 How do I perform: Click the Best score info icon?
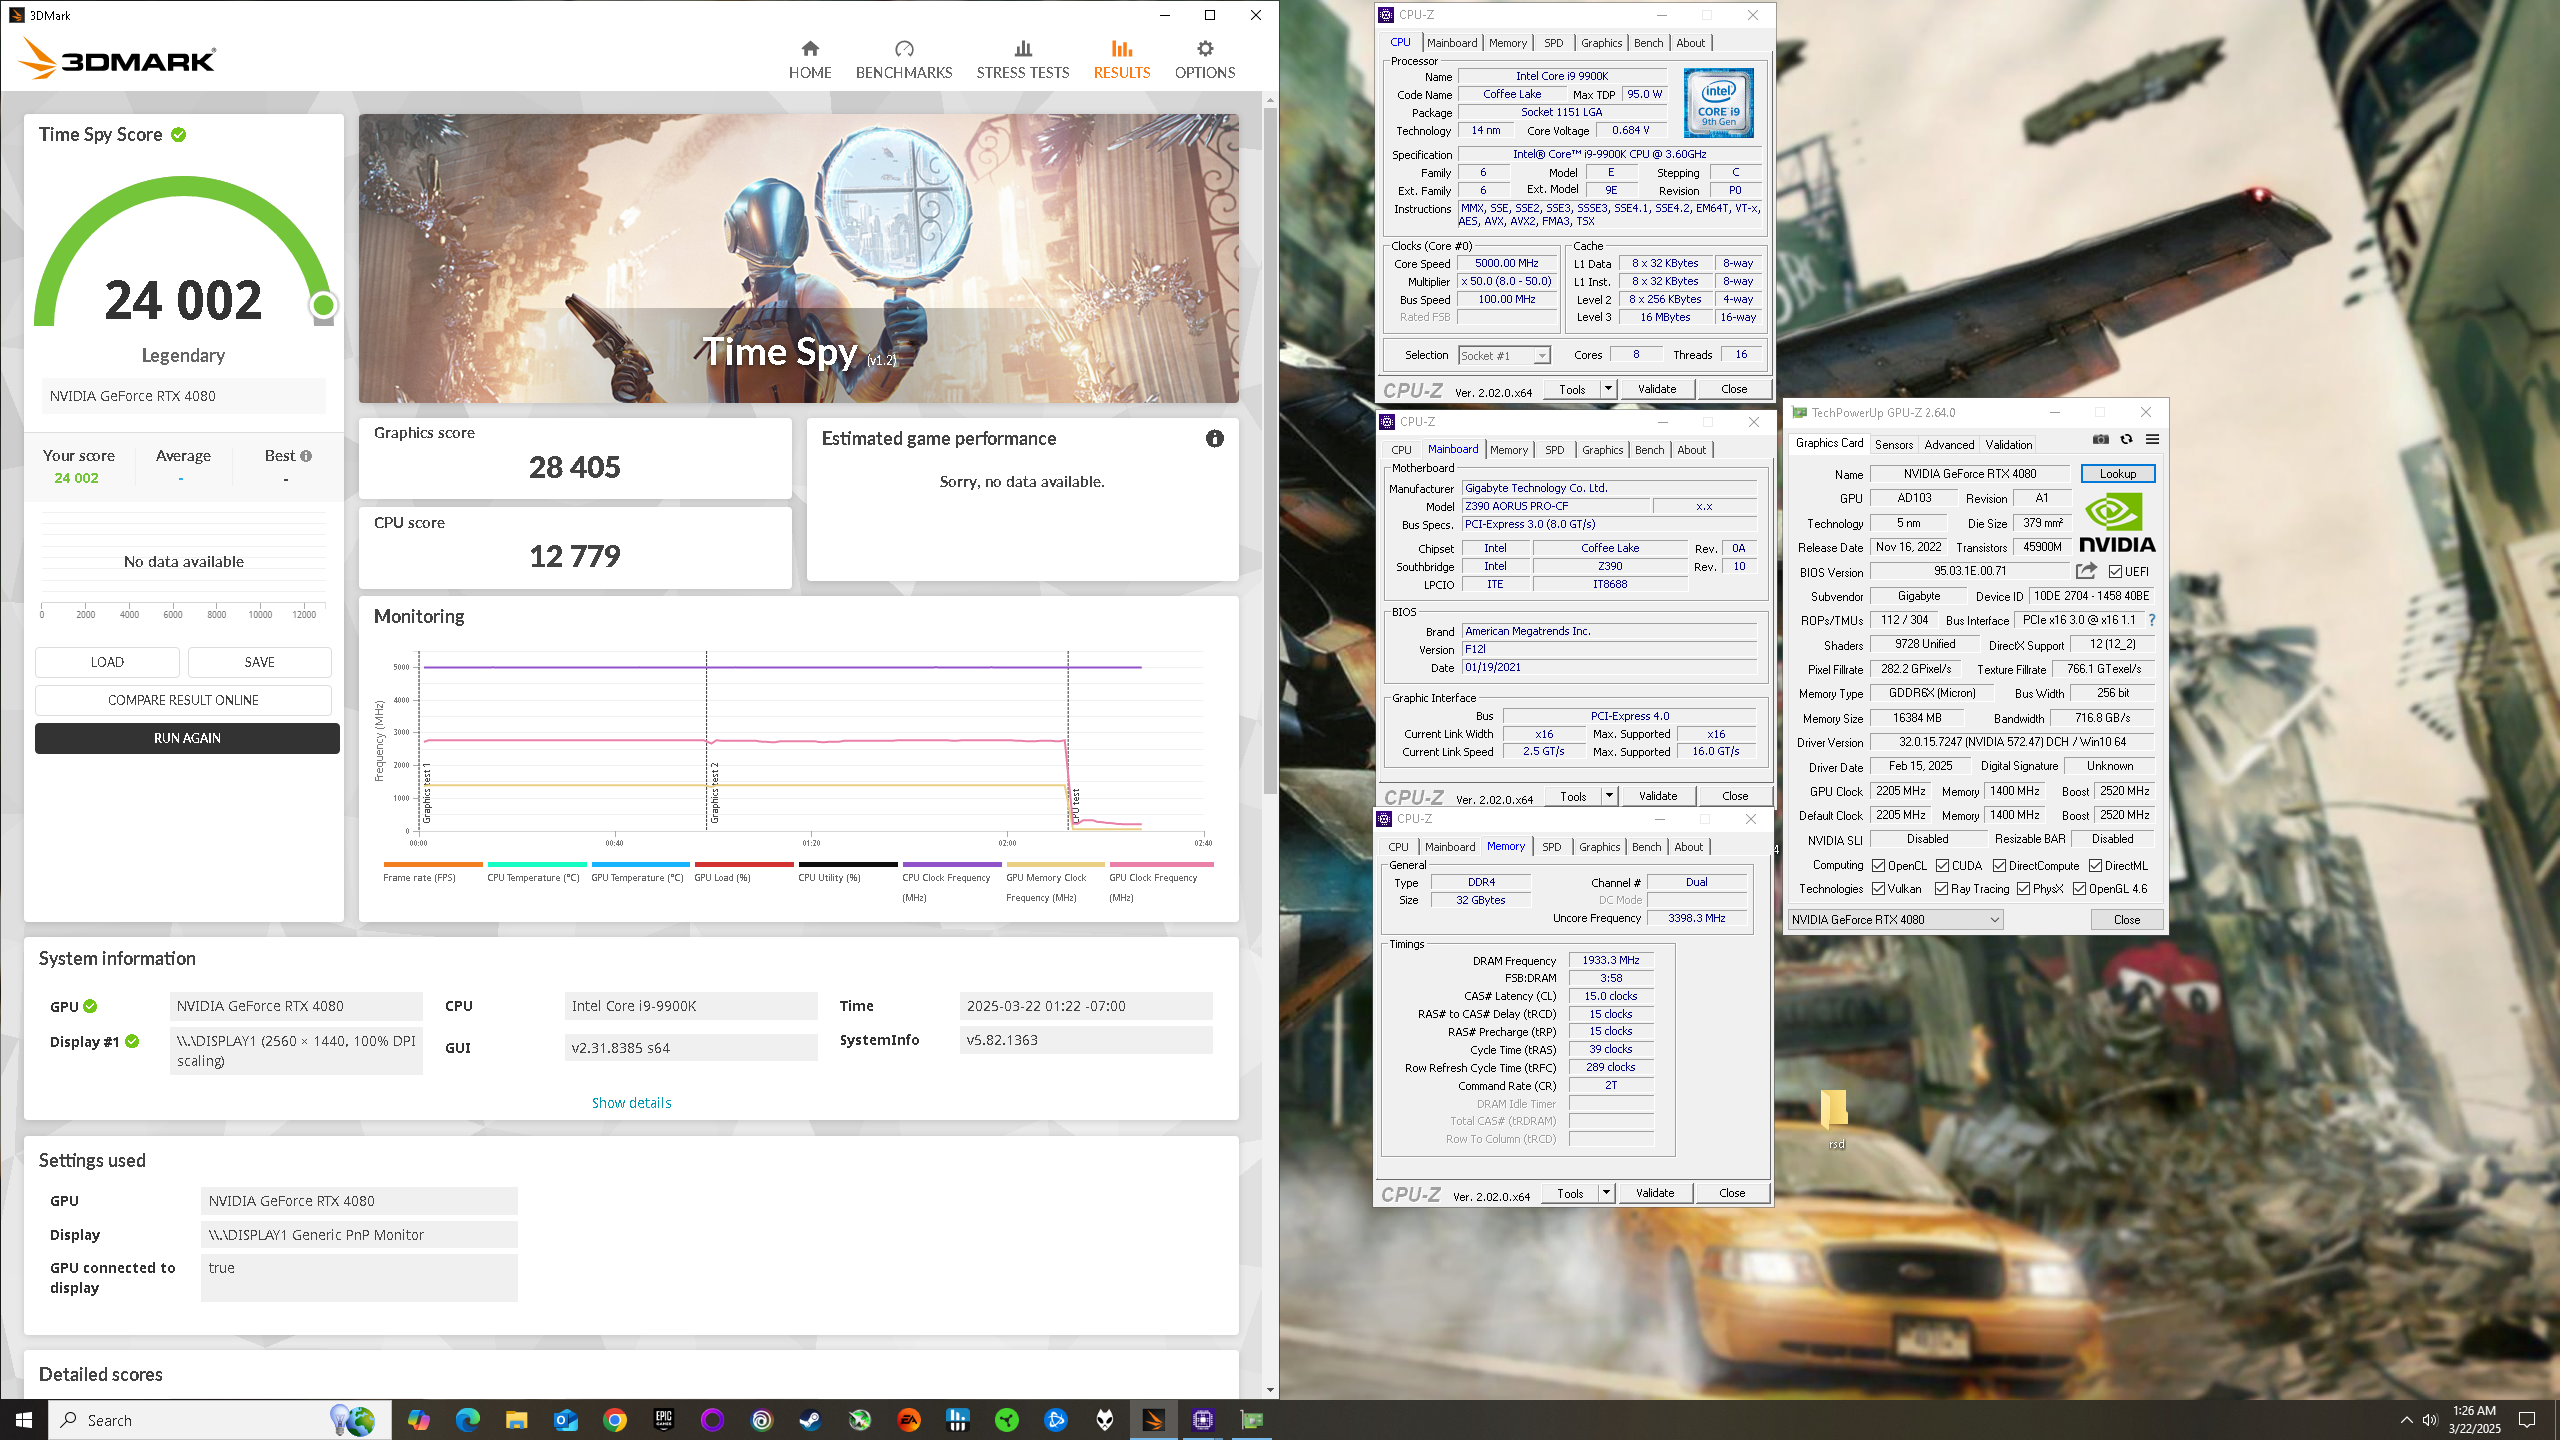[x=306, y=456]
